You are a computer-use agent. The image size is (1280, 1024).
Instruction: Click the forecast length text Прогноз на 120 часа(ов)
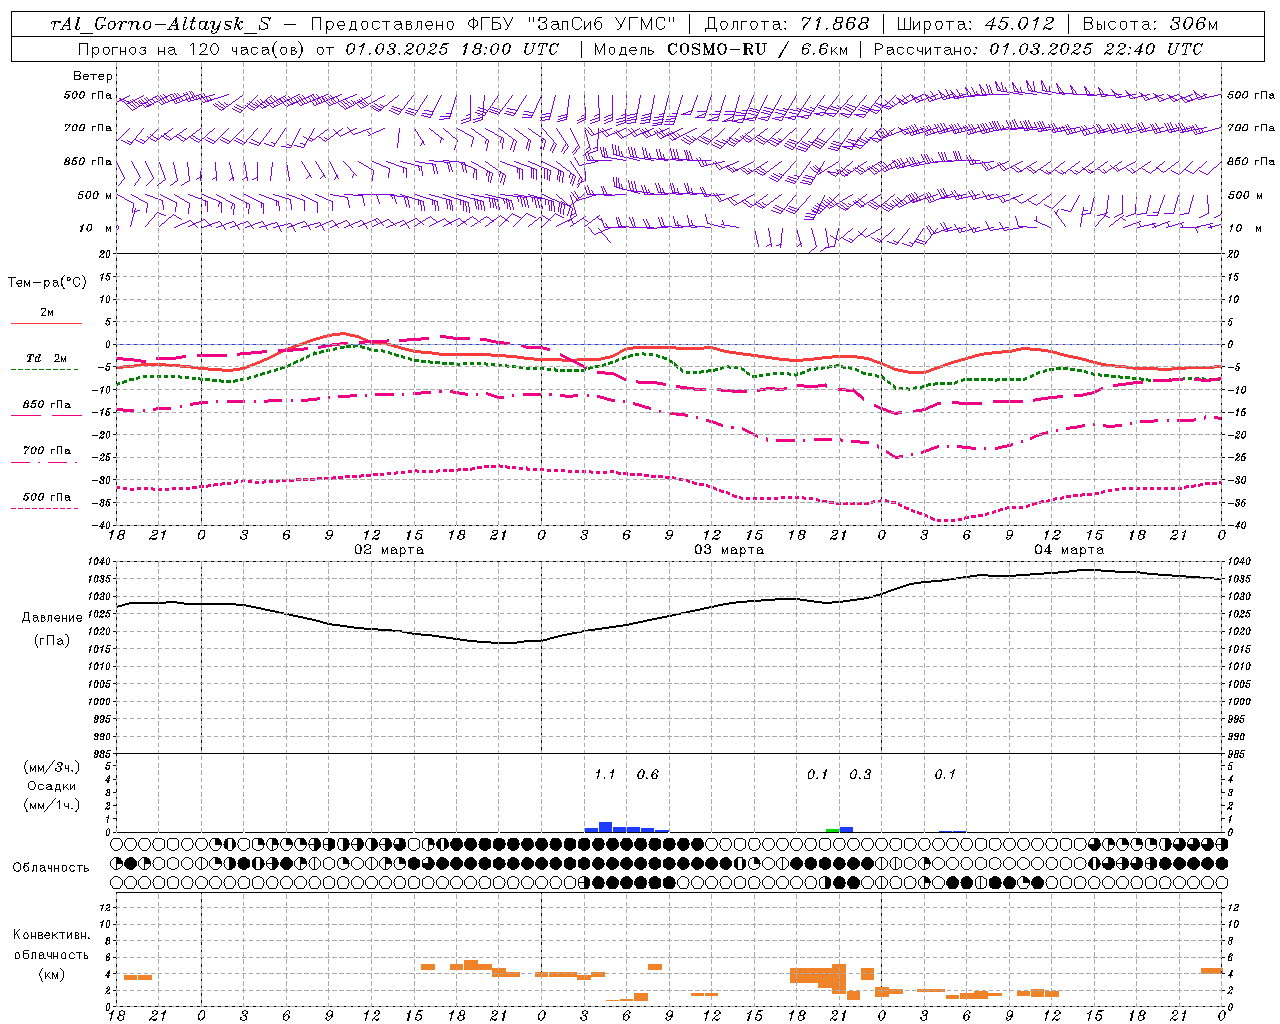tap(190, 49)
